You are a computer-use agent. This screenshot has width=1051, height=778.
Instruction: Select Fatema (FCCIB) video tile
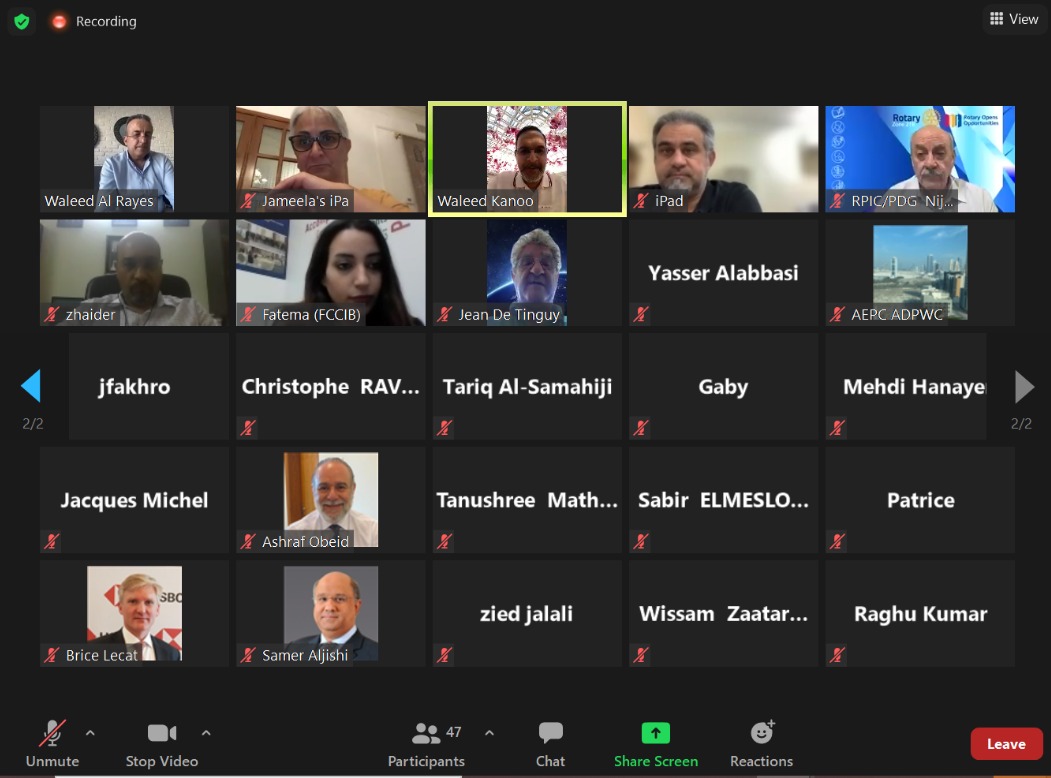[x=330, y=273]
